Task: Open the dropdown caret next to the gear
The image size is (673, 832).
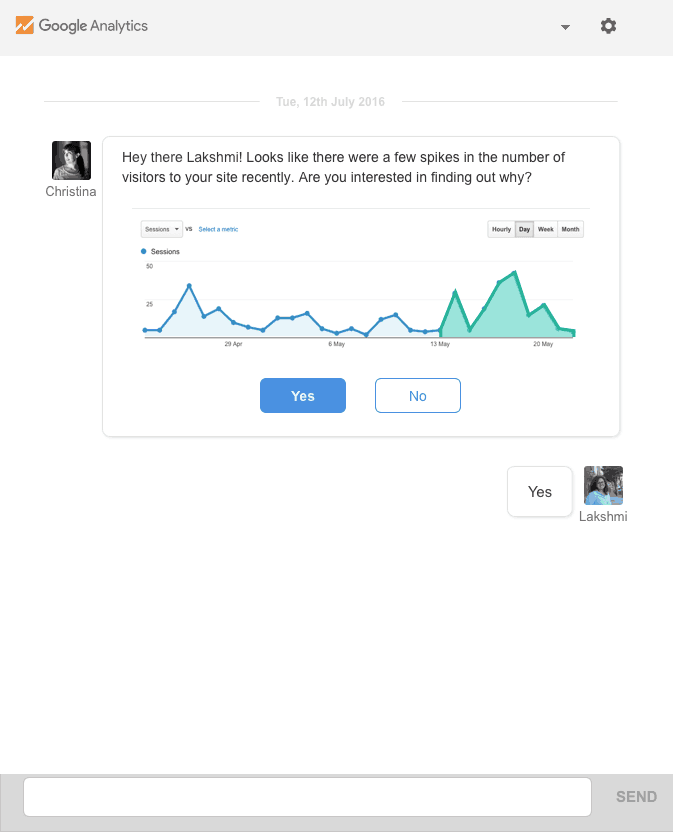Action: pos(565,27)
